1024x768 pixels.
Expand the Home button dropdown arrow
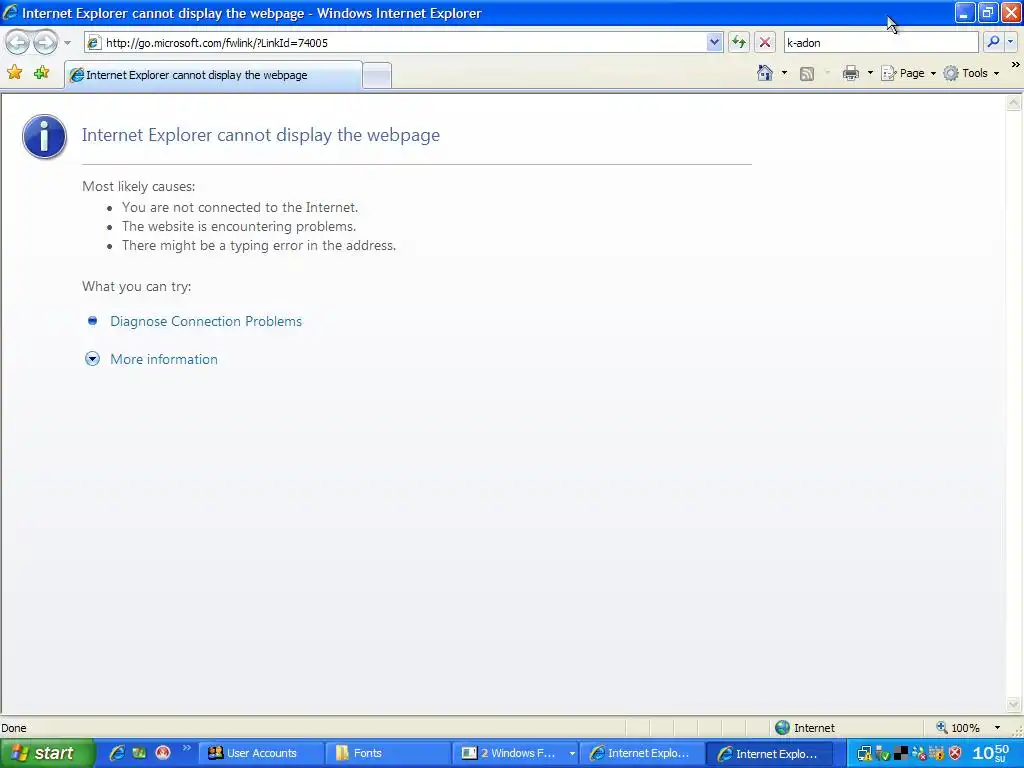point(784,73)
